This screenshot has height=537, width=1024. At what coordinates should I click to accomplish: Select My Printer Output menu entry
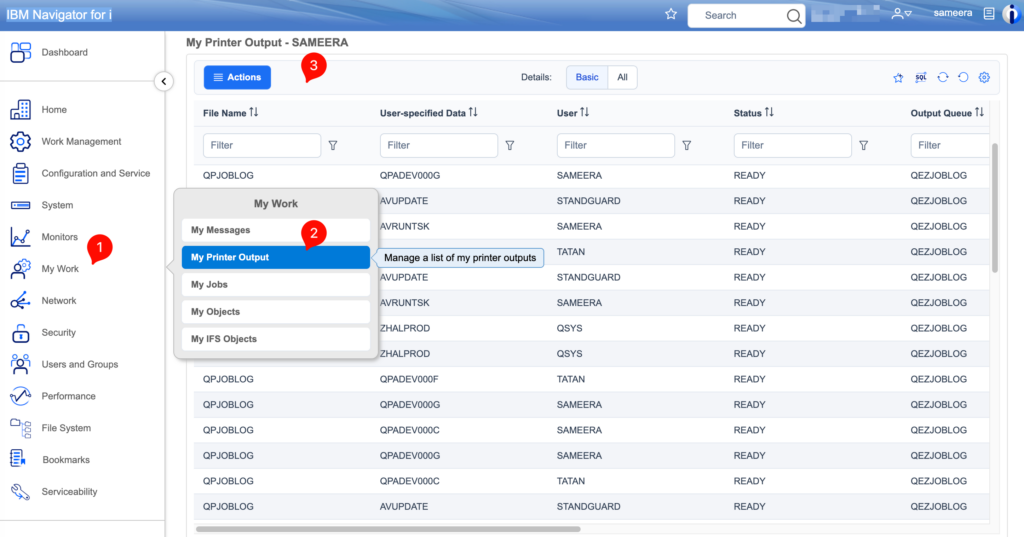coord(276,257)
